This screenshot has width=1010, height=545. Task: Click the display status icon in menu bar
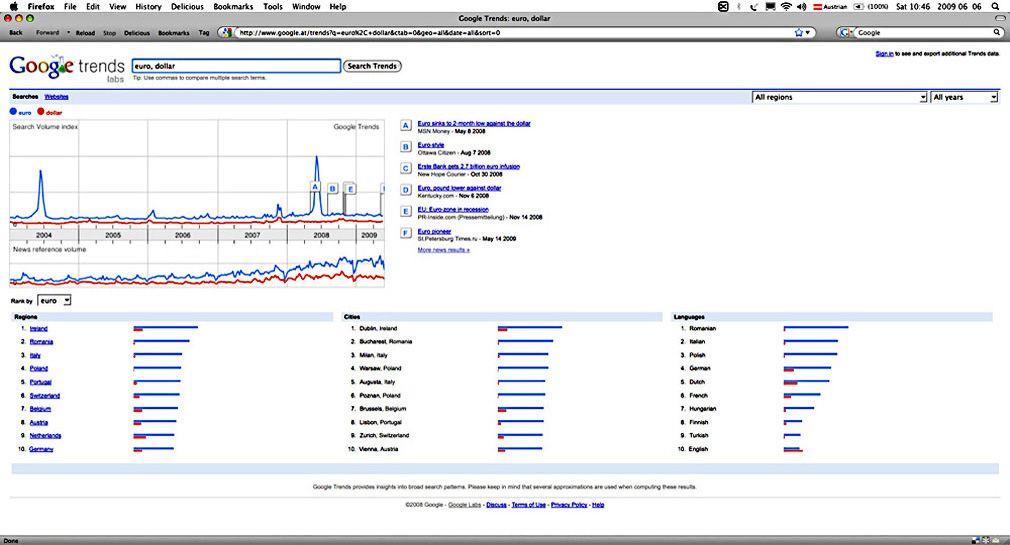click(x=770, y=6)
